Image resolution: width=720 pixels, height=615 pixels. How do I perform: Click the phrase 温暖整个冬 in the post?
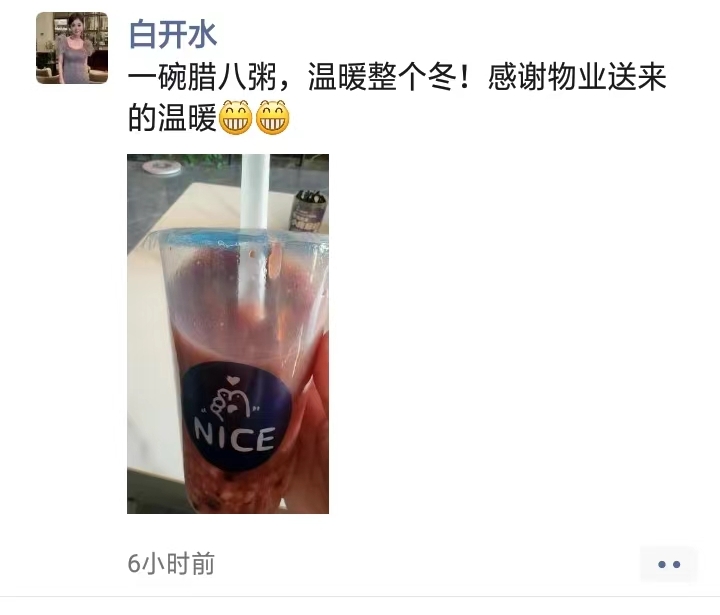click(382, 77)
